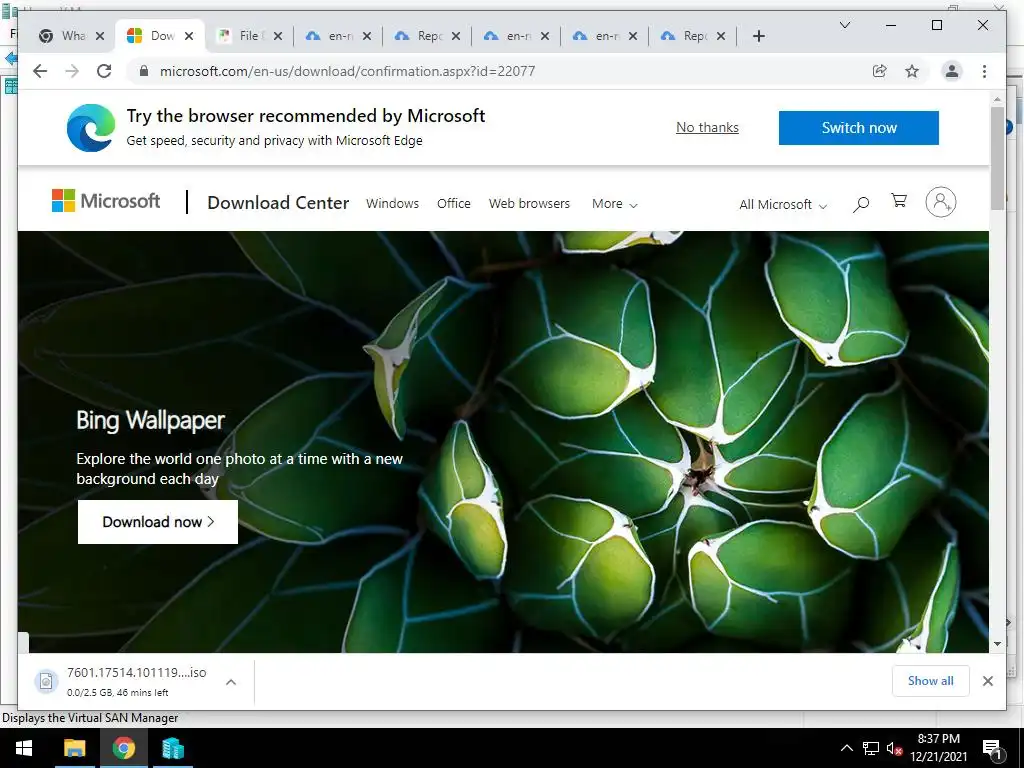This screenshot has width=1024, height=768.
Task: Open Chrome's three-dot menu
Action: [984, 71]
